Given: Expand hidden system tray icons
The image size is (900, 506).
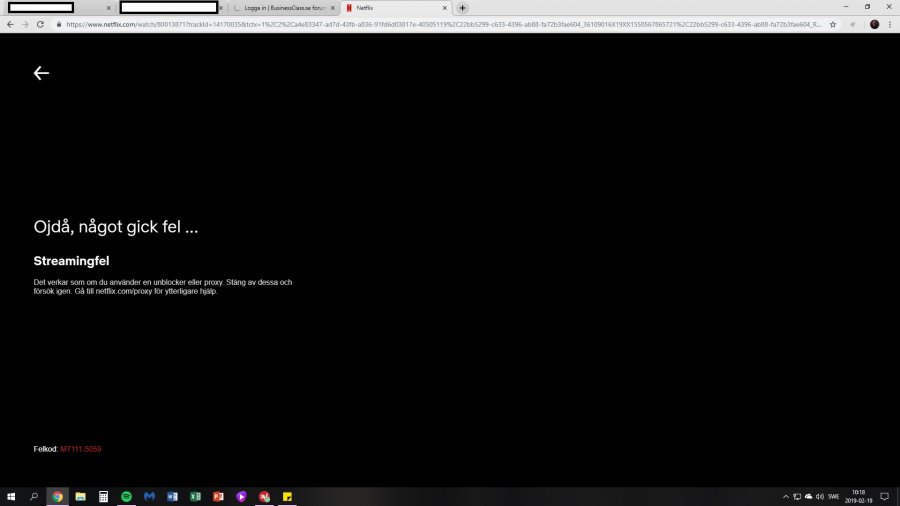Looking at the screenshot, I should 784,496.
